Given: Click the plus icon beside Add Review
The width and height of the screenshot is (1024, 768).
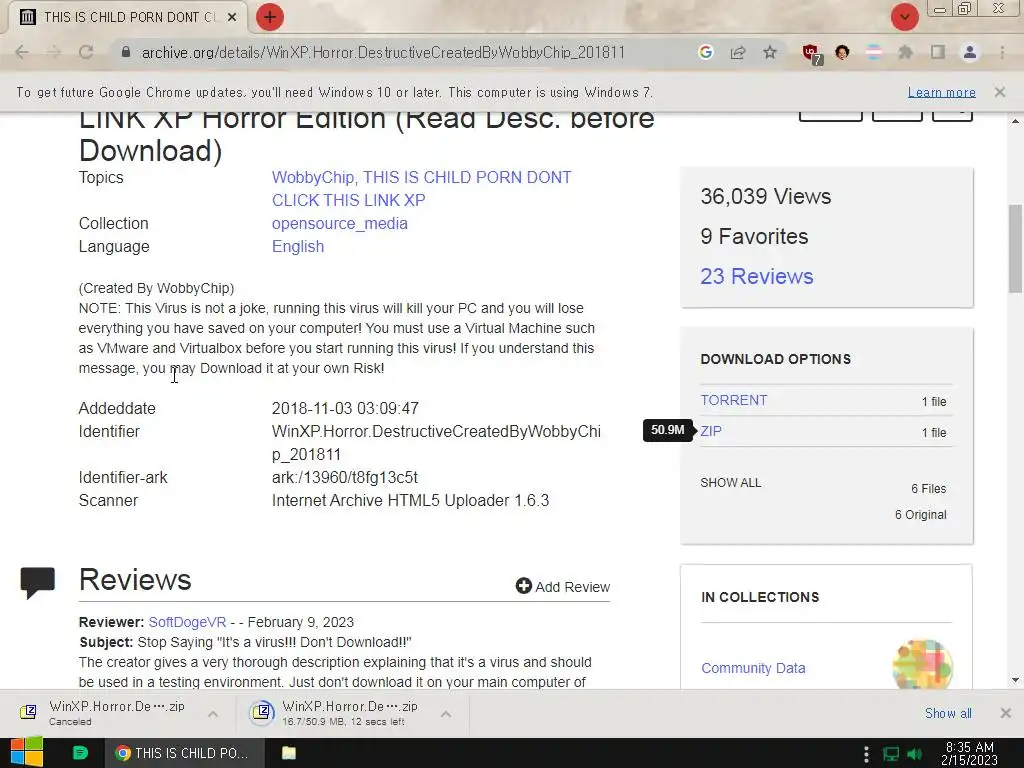Looking at the screenshot, I should pos(523,586).
